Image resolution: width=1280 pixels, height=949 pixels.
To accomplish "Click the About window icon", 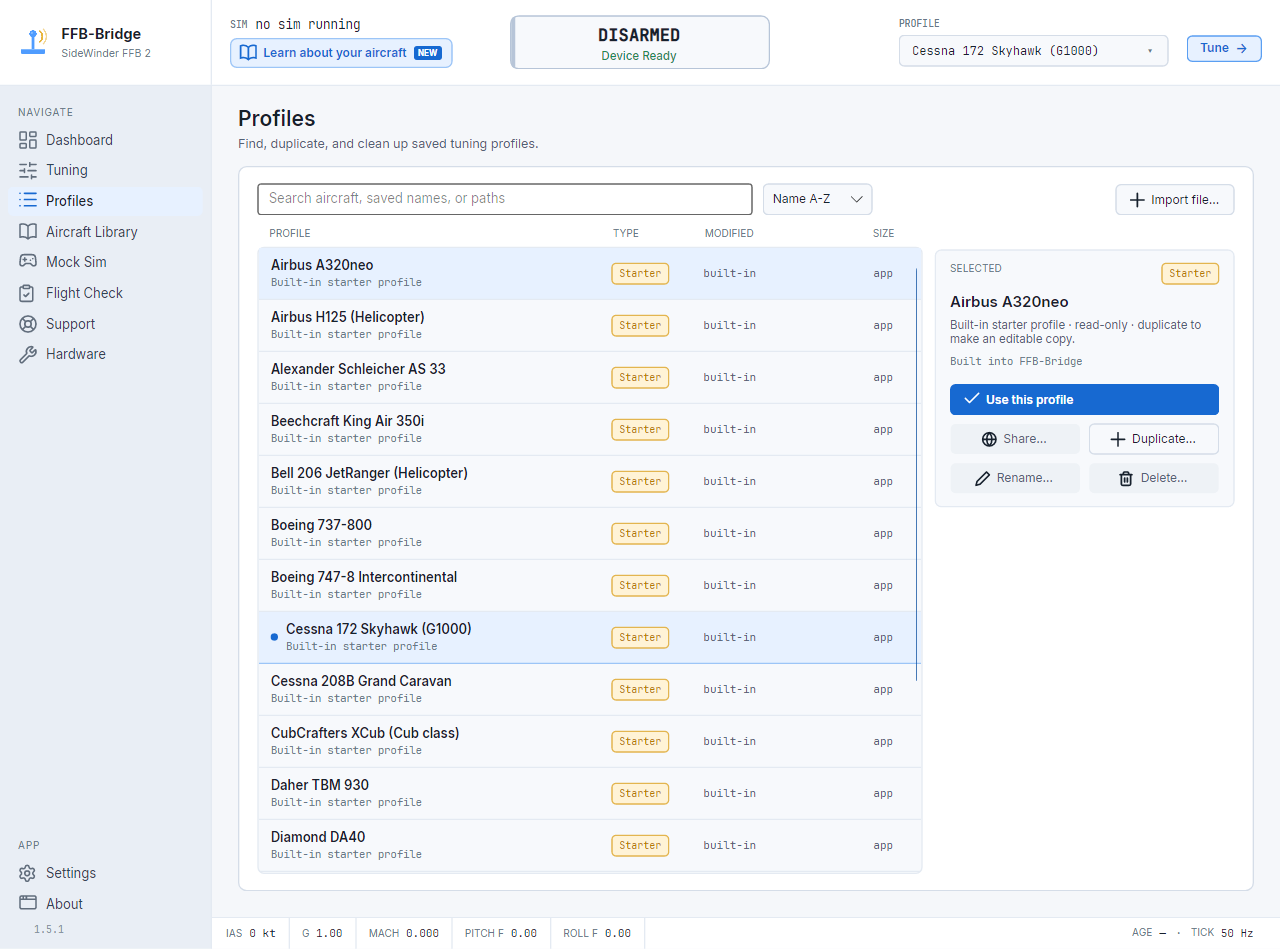I will (x=28, y=904).
